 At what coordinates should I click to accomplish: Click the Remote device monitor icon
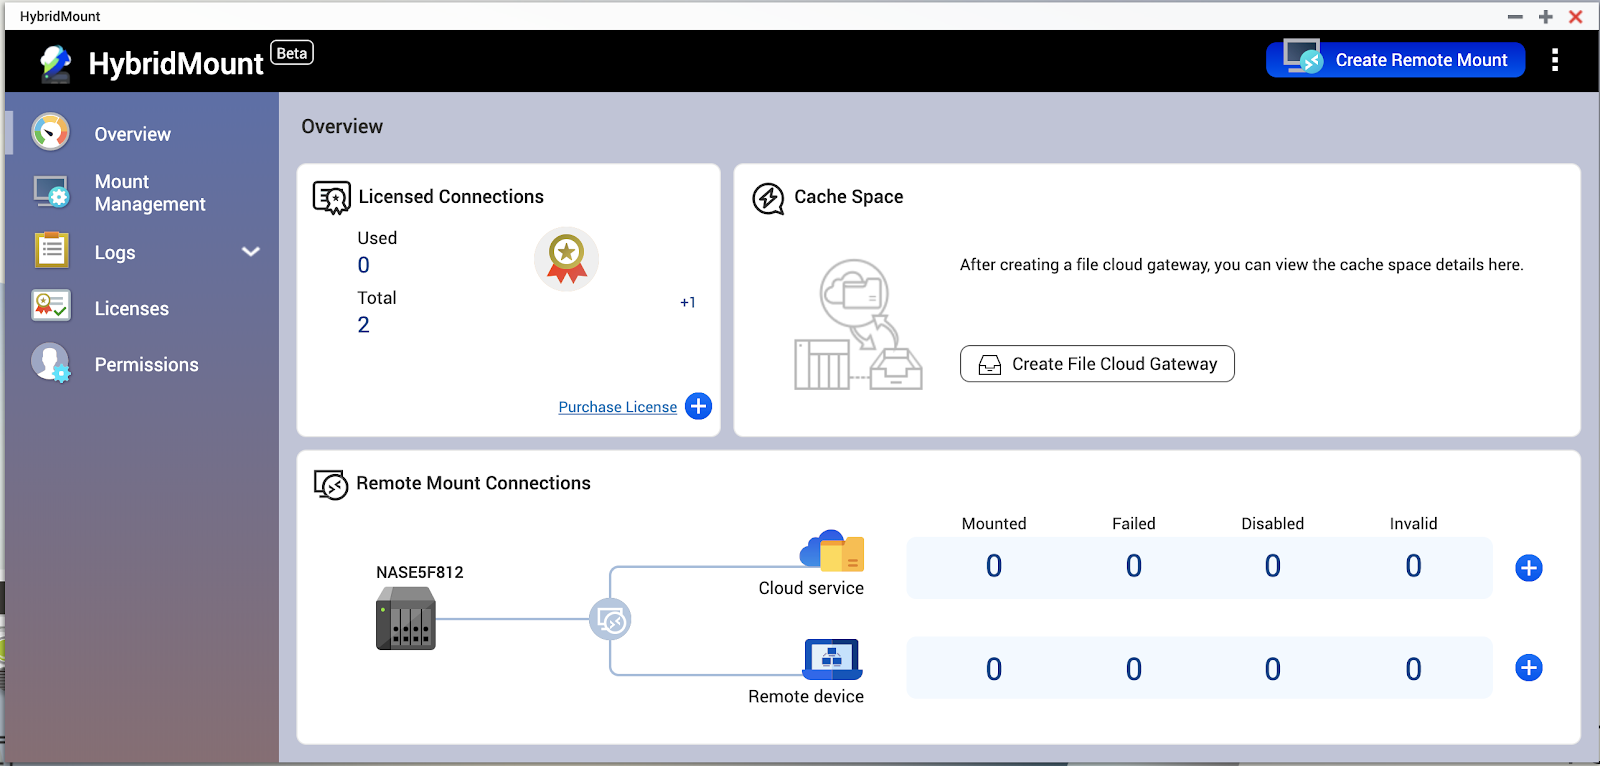(832, 659)
